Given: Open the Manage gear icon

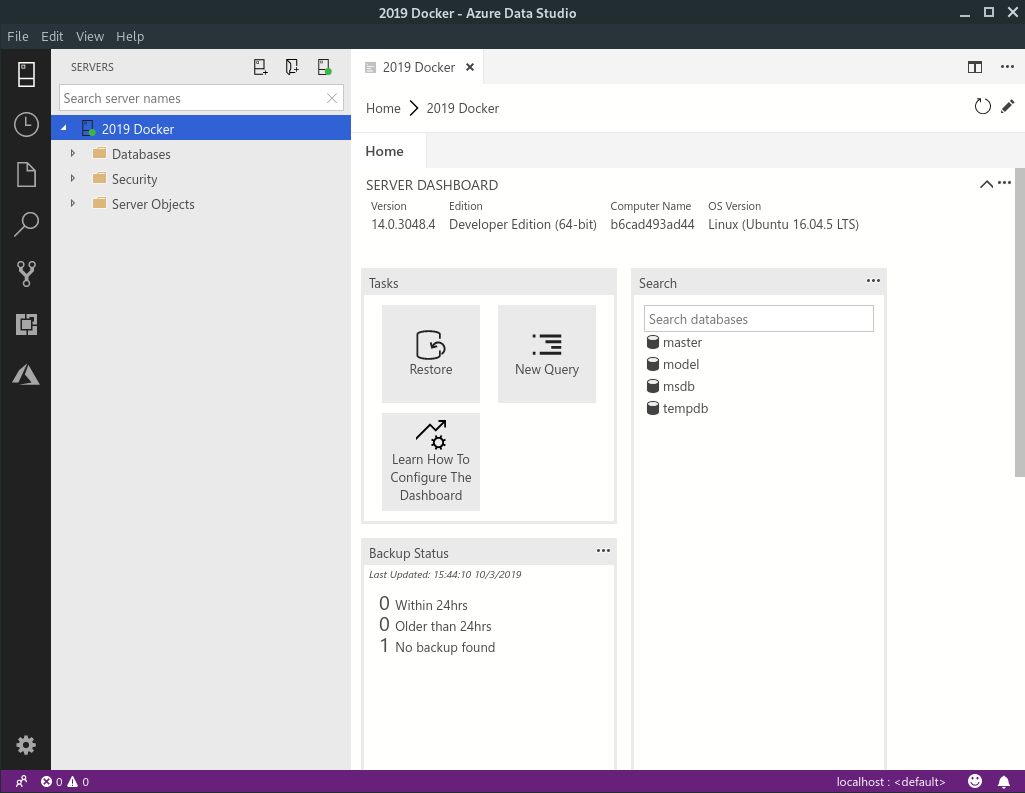Looking at the screenshot, I should pos(25,745).
